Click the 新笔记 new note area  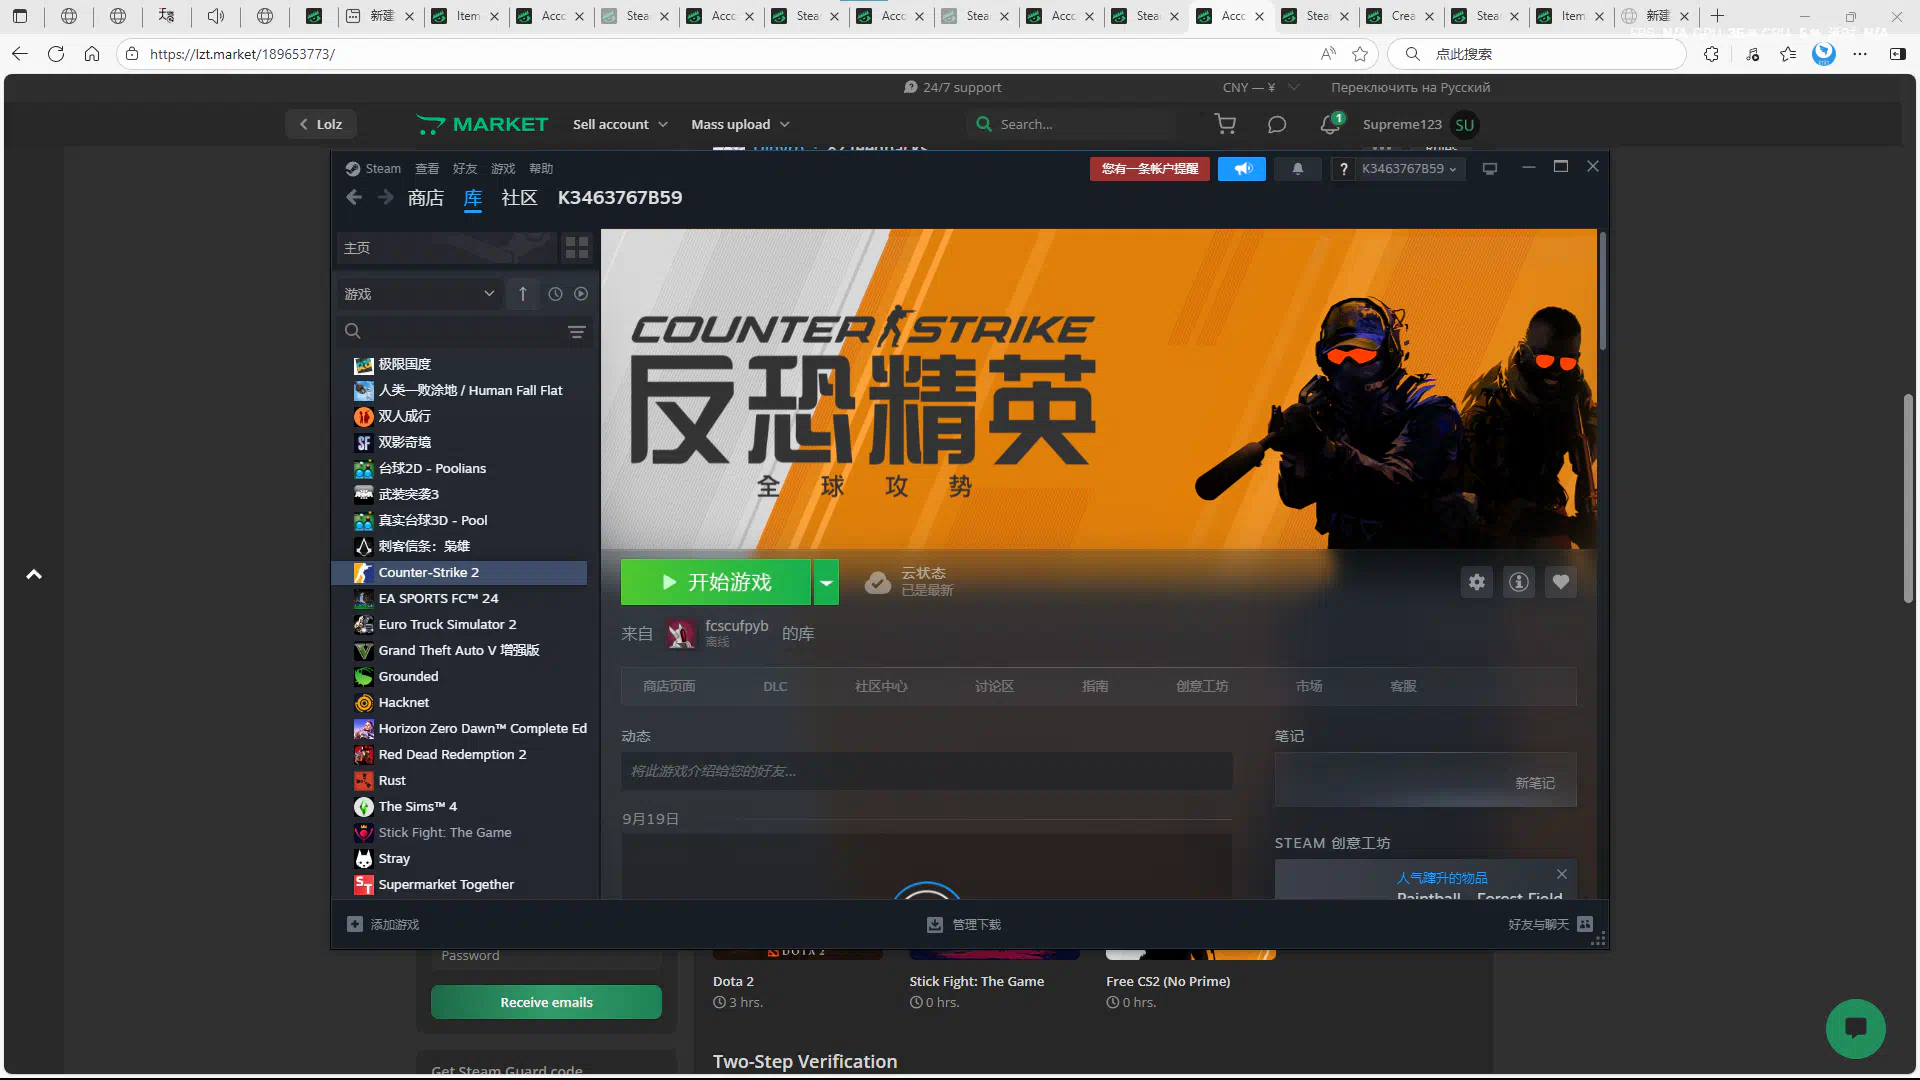coord(1426,780)
